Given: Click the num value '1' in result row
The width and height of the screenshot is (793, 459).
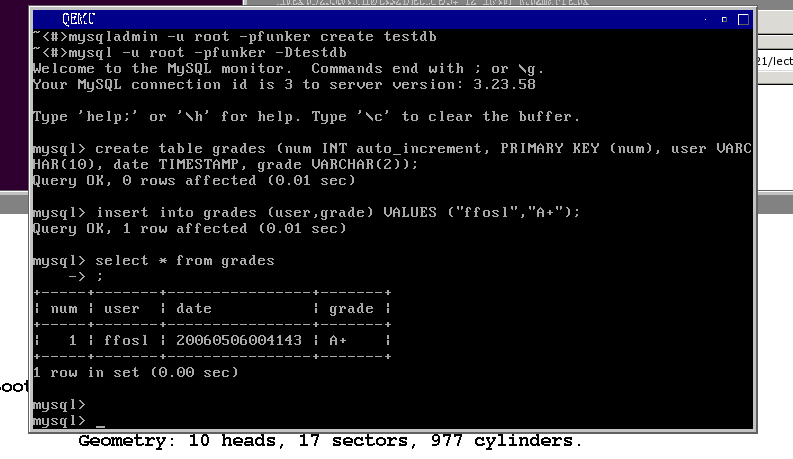Looking at the screenshot, I should pyautogui.click(x=73, y=341).
